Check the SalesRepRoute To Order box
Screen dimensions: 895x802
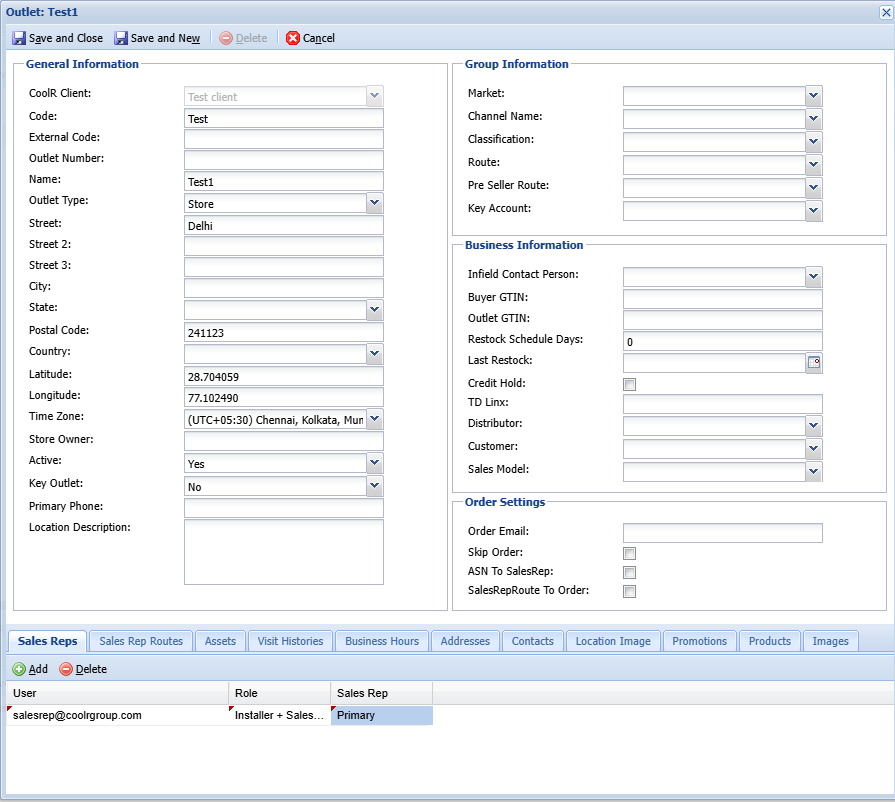point(630,592)
